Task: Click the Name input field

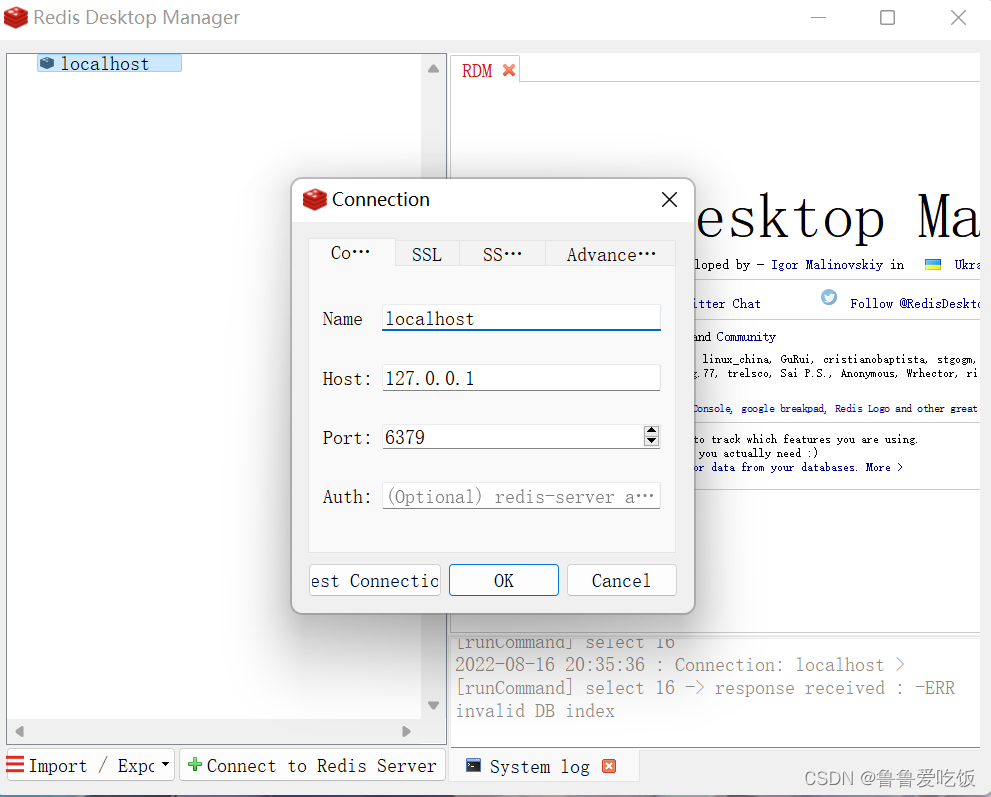Action: click(521, 318)
